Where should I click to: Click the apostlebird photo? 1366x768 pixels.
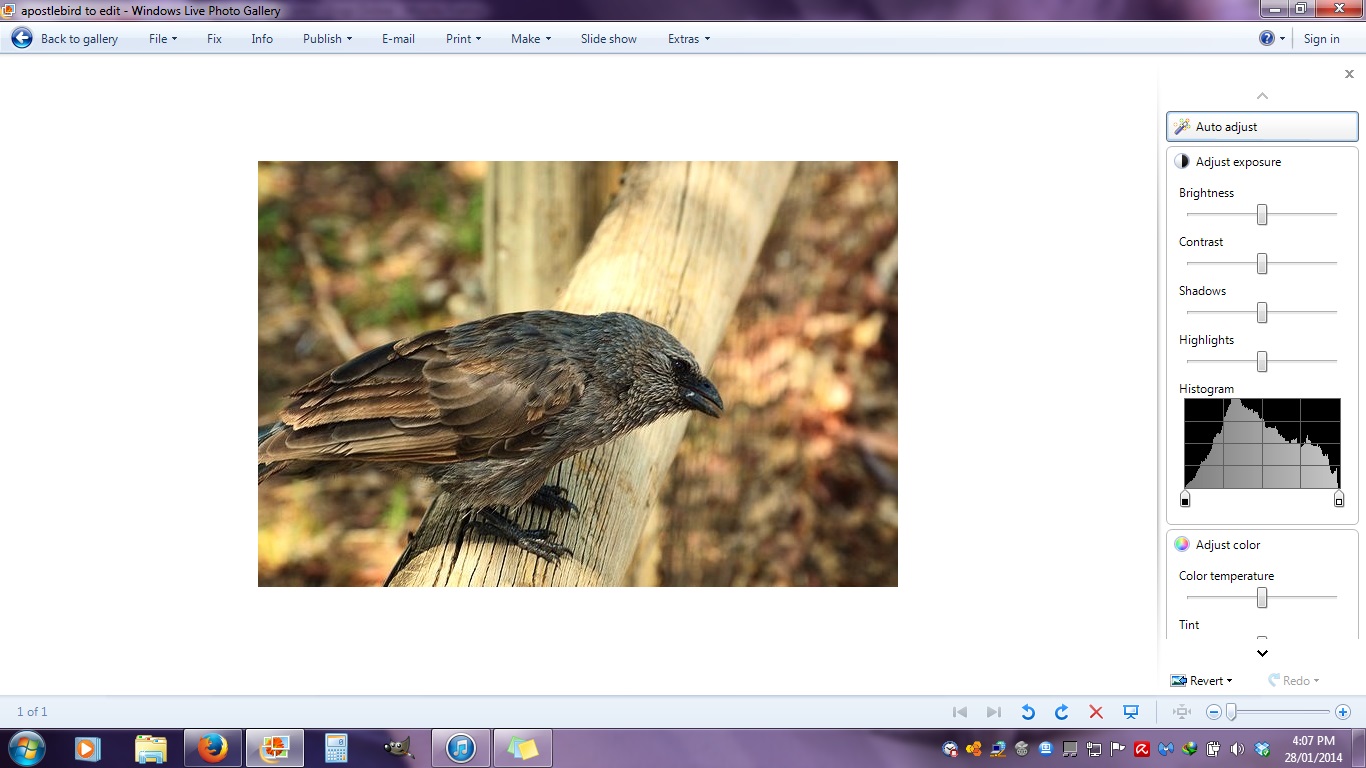click(578, 374)
